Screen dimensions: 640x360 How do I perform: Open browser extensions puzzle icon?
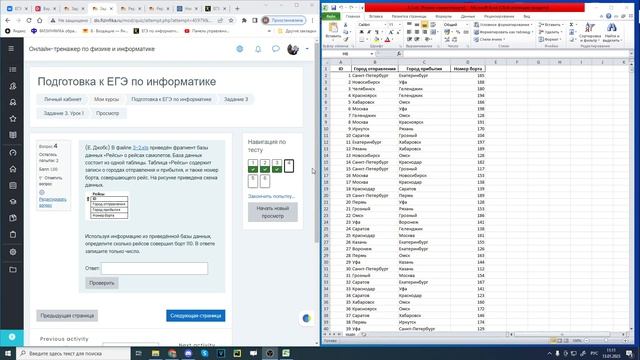[244, 20]
